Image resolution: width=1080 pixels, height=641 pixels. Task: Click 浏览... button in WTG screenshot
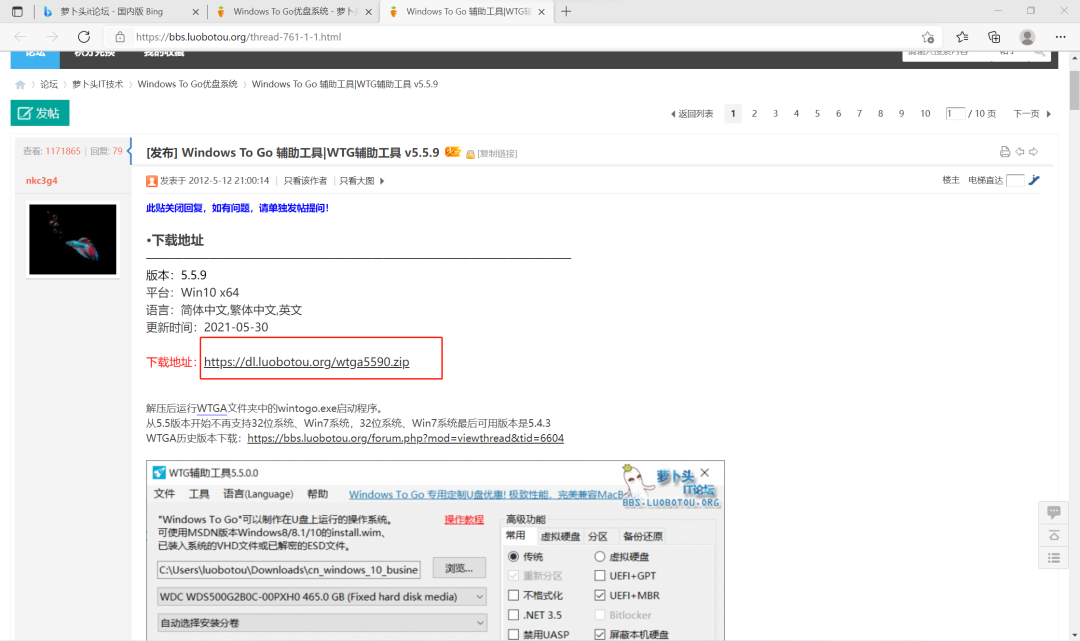coord(459,568)
